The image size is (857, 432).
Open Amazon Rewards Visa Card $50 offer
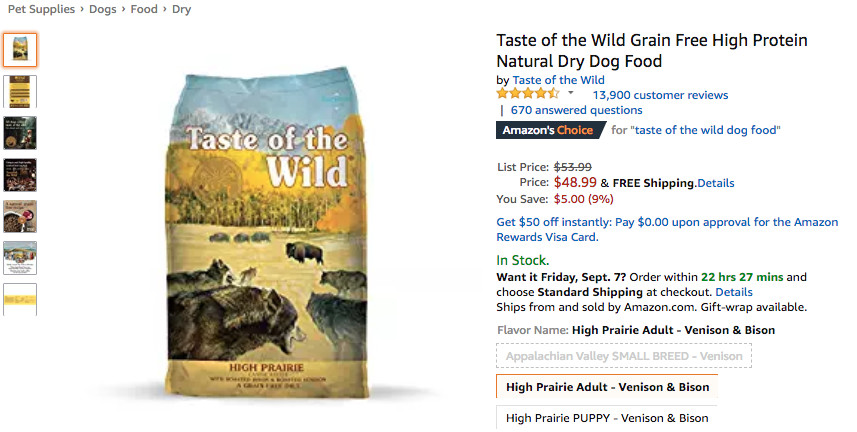point(667,229)
